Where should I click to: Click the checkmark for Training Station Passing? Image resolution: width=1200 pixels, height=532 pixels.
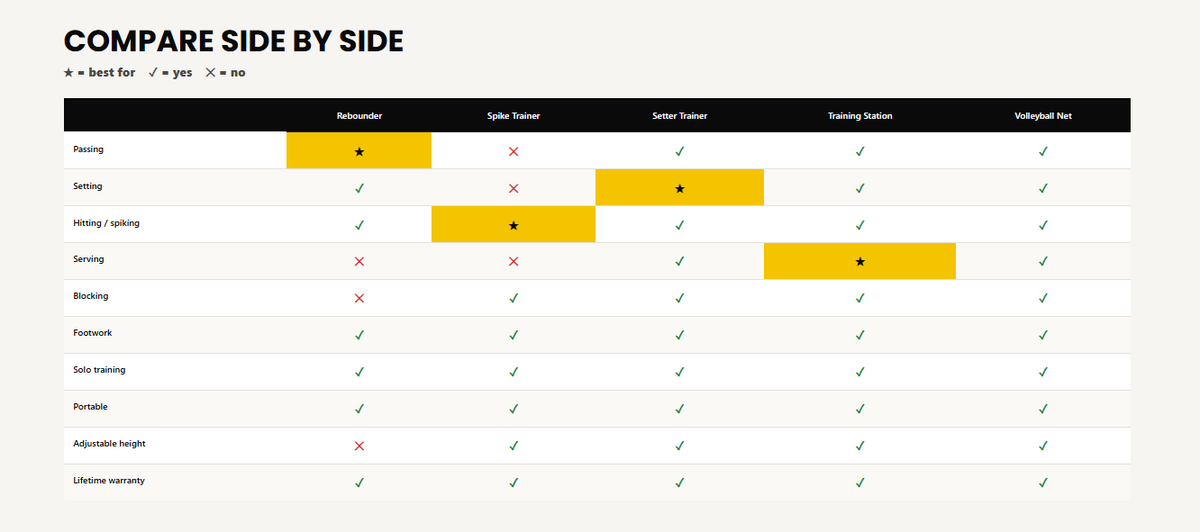860,151
